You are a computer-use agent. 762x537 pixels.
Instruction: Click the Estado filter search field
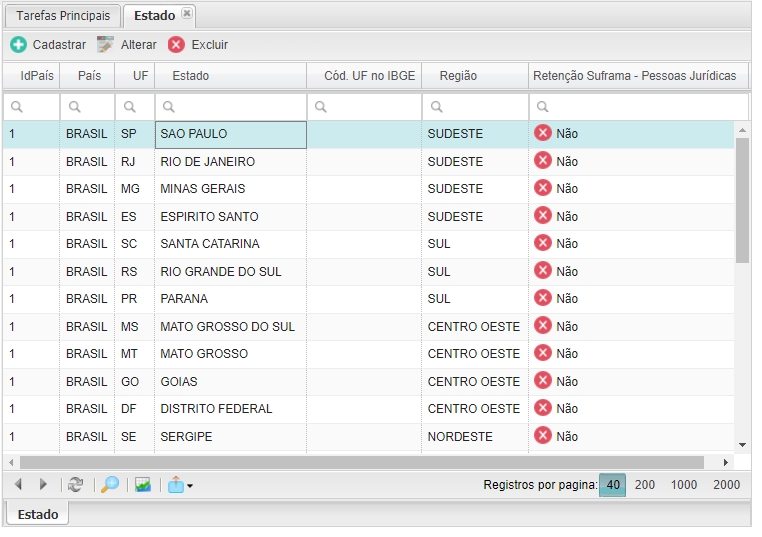pos(231,107)
